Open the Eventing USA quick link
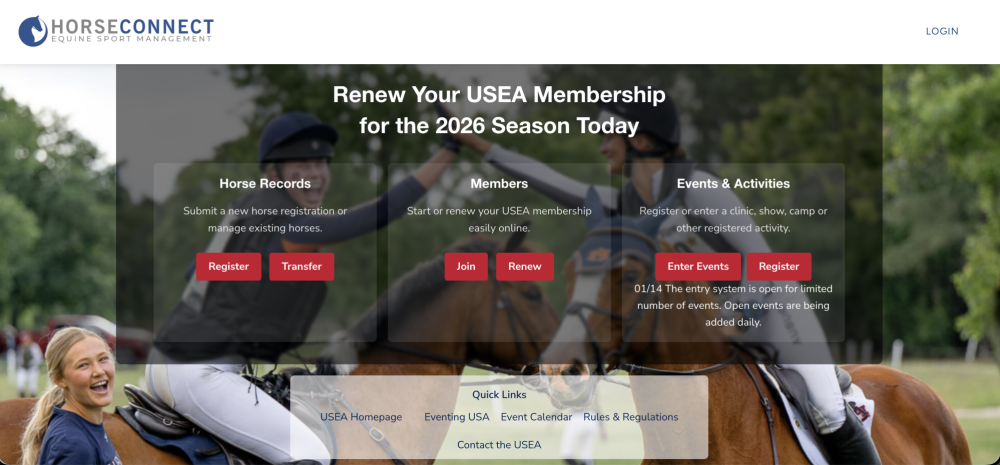 [x=457, y=417]
